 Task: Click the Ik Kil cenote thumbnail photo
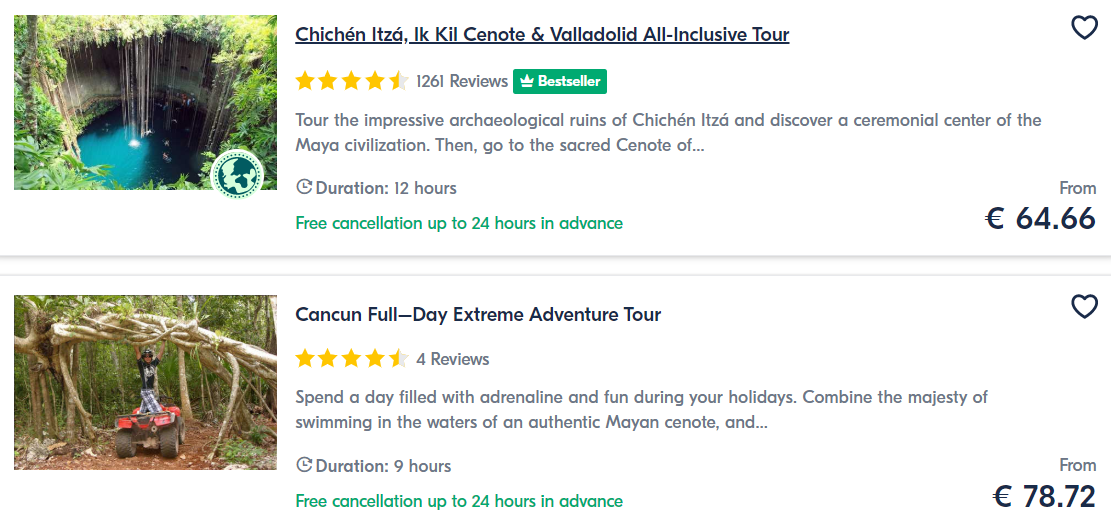click(145, 103)
